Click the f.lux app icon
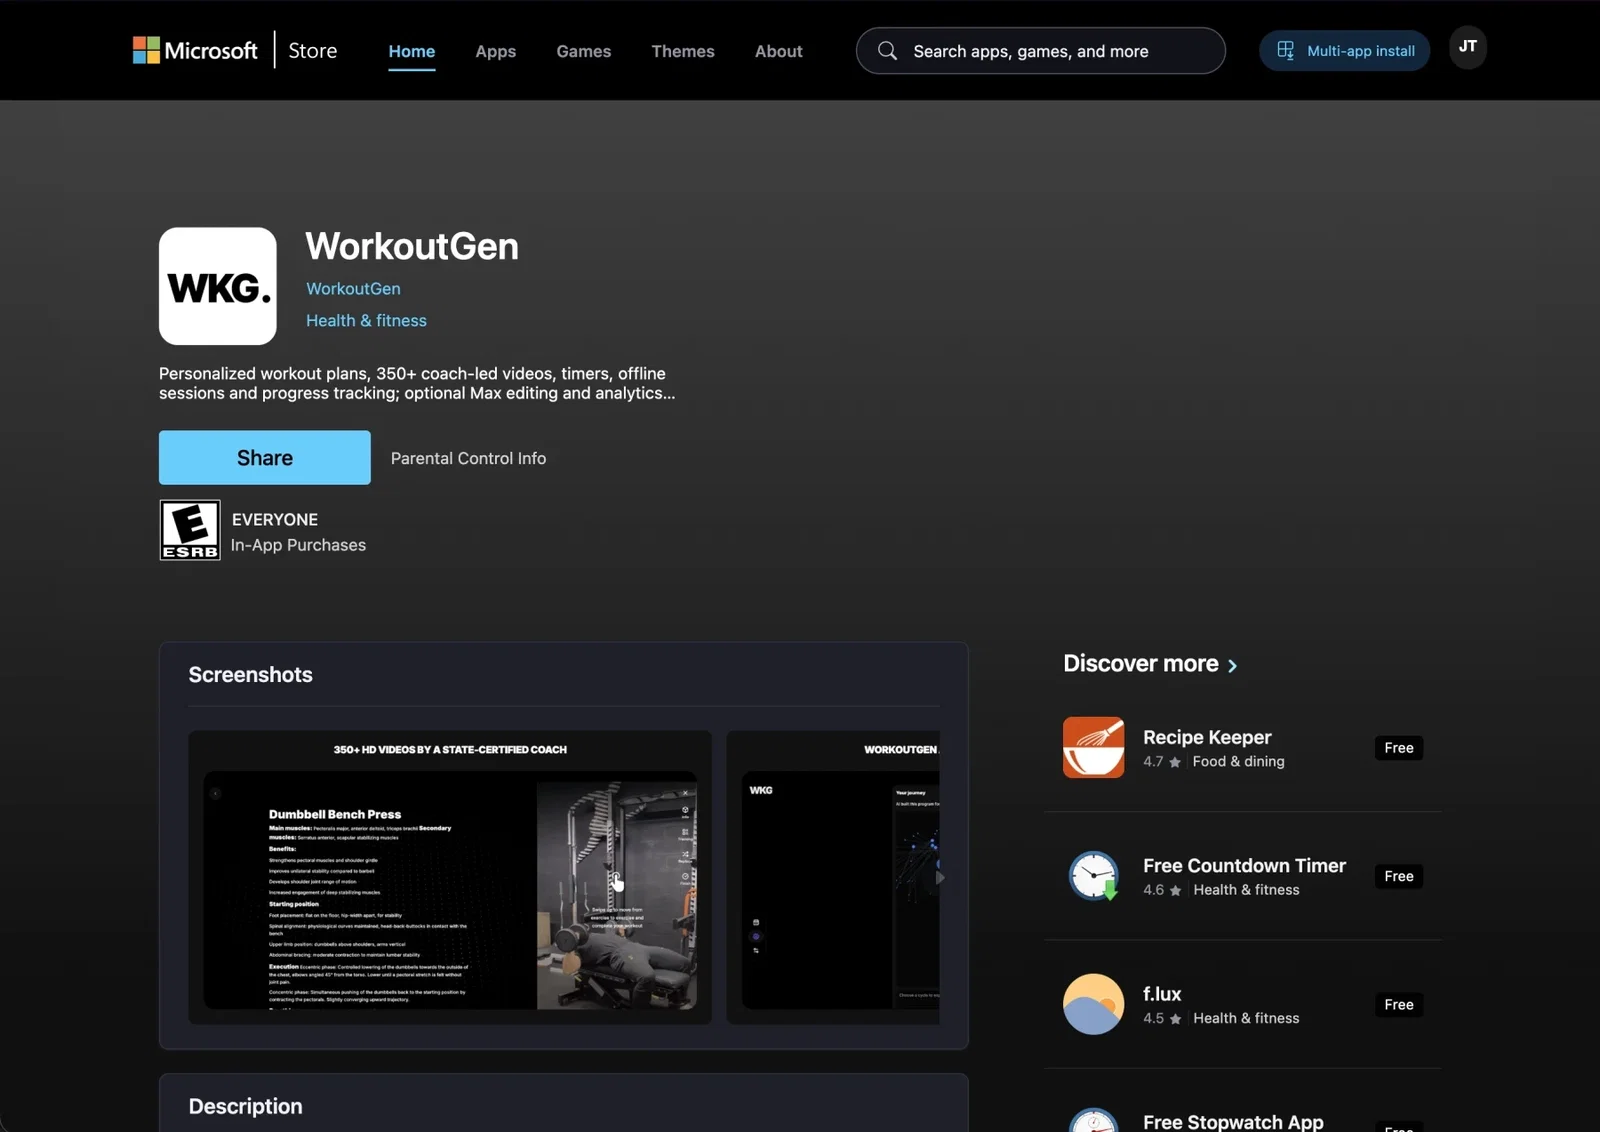 tap(1093, 1004)
